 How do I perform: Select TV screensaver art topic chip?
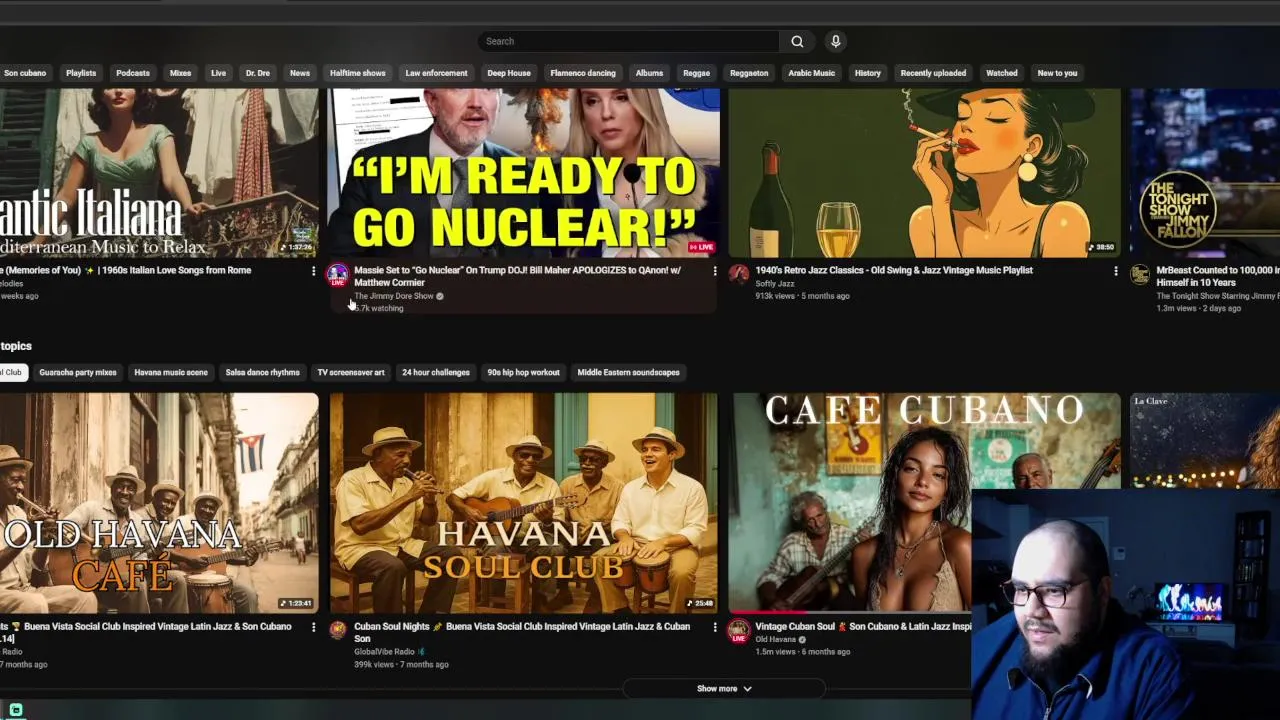(x=351, y=372)
